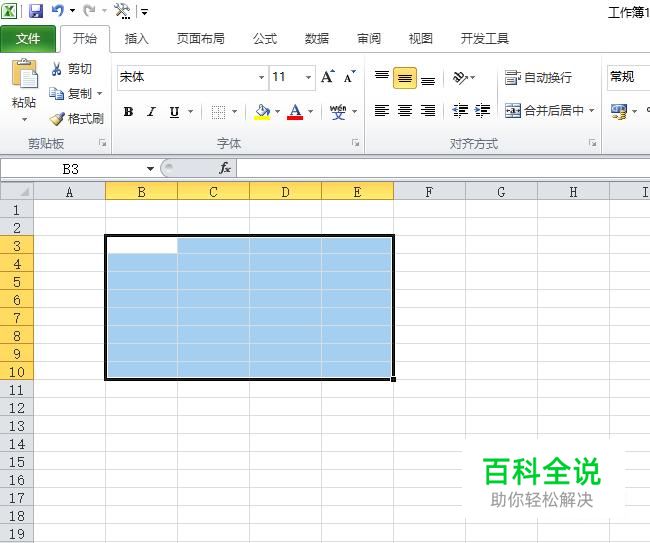Screen dimensions: 650x543
Task: Open the Name Box dropdown arrow
Action: 150,169
